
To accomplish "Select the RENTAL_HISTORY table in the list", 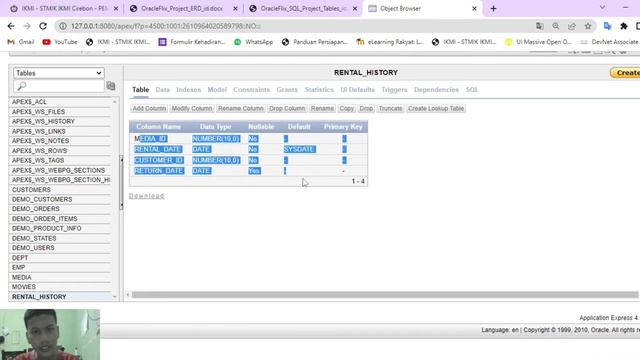I will click(x=39, y=297).
